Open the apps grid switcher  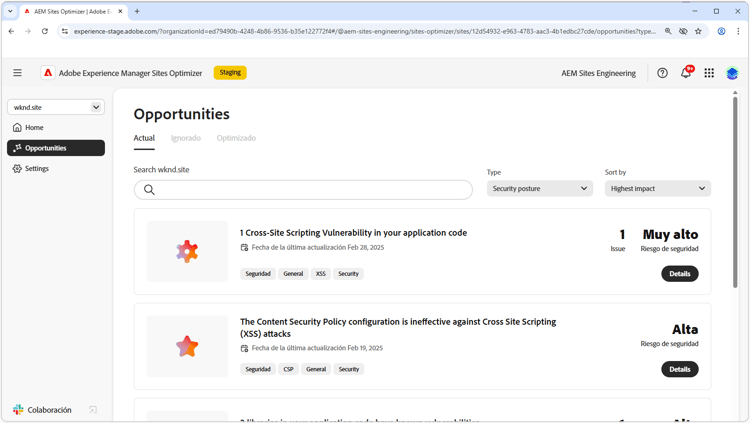pos(709,73)
